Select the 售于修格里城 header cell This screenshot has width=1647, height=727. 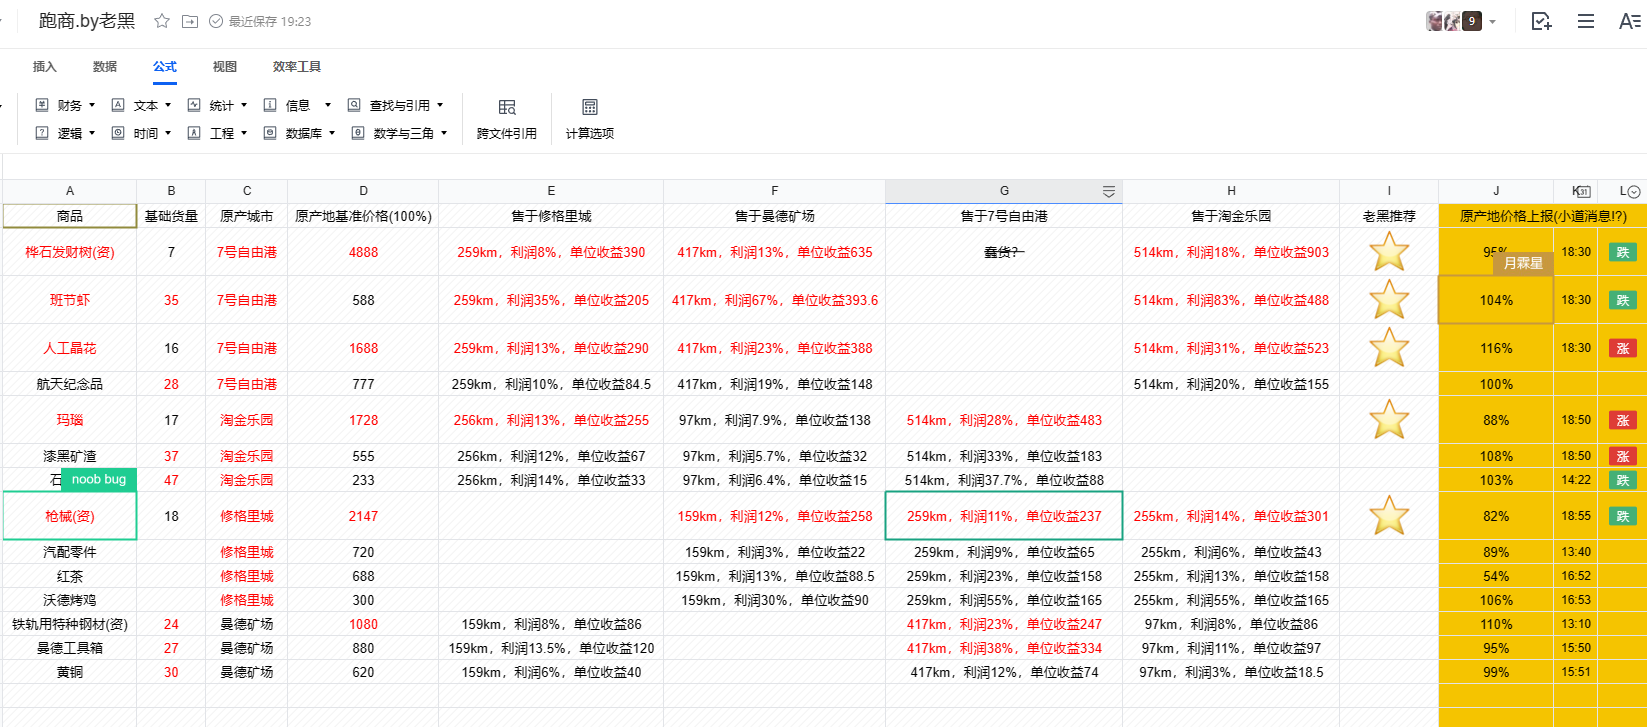[x=551, y=216]
